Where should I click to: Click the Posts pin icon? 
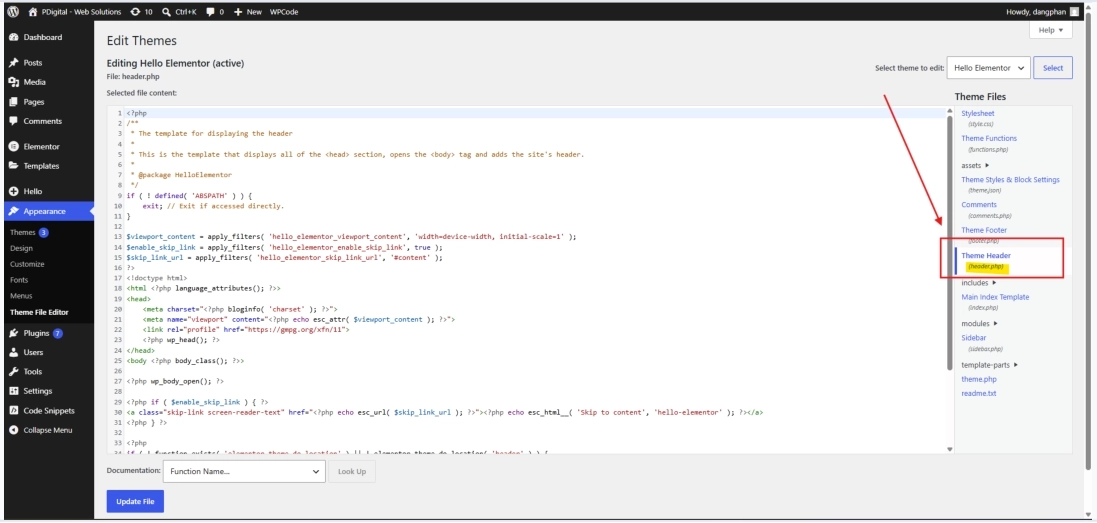[13, 62]
